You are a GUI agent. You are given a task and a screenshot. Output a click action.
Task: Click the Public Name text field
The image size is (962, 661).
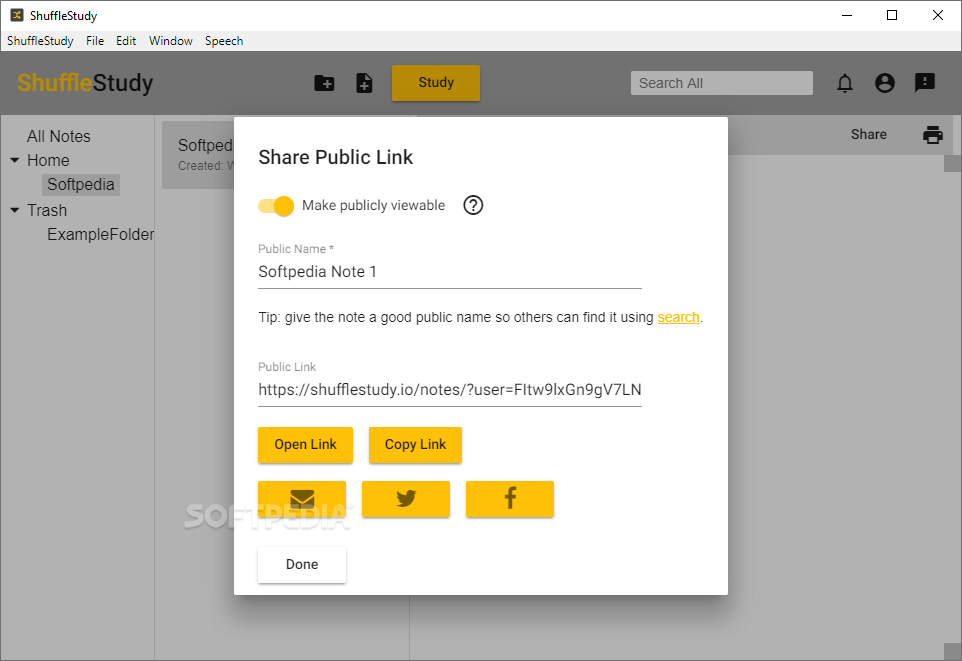click(x=450, y=272)
